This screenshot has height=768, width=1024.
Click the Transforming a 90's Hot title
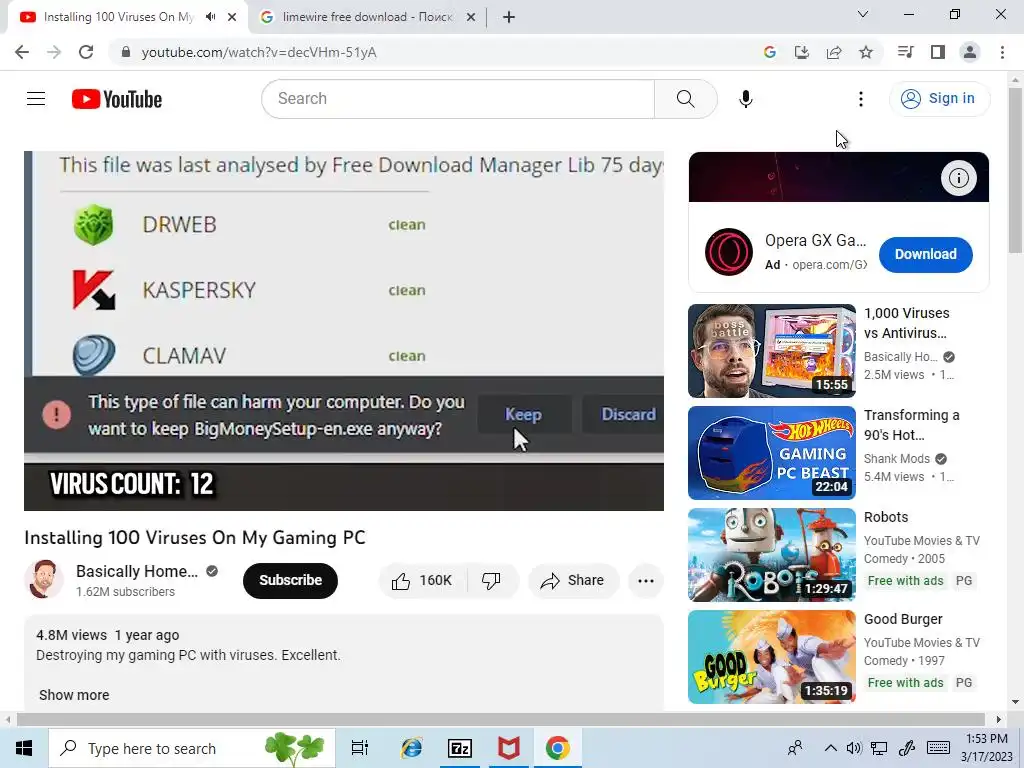(912, 425)
